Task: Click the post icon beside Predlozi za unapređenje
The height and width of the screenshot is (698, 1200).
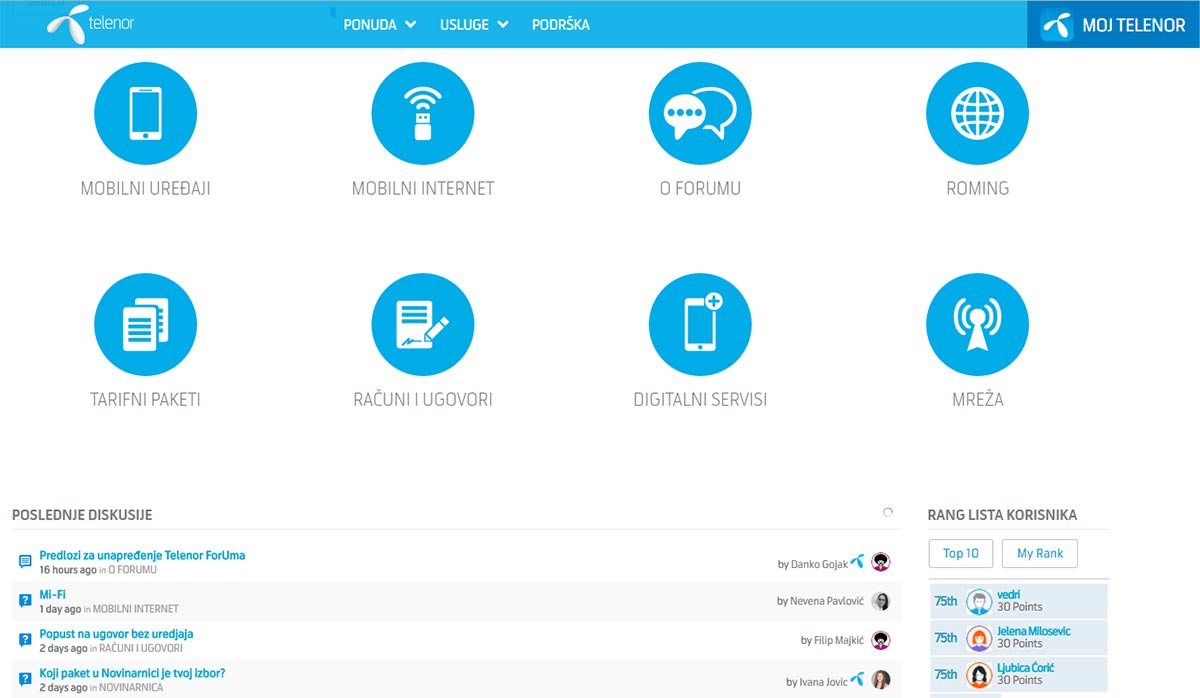Action: (25, 562)
